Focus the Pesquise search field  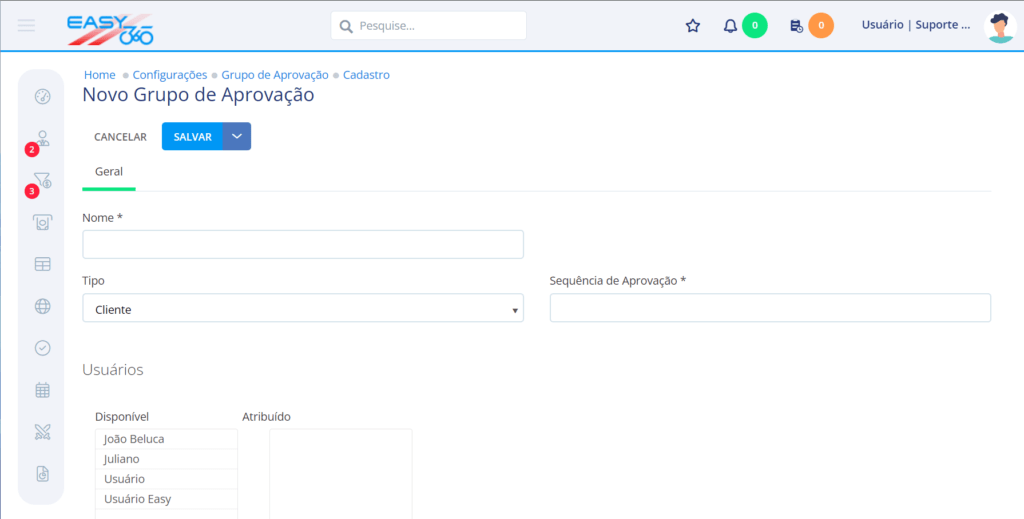coord(428,25)
